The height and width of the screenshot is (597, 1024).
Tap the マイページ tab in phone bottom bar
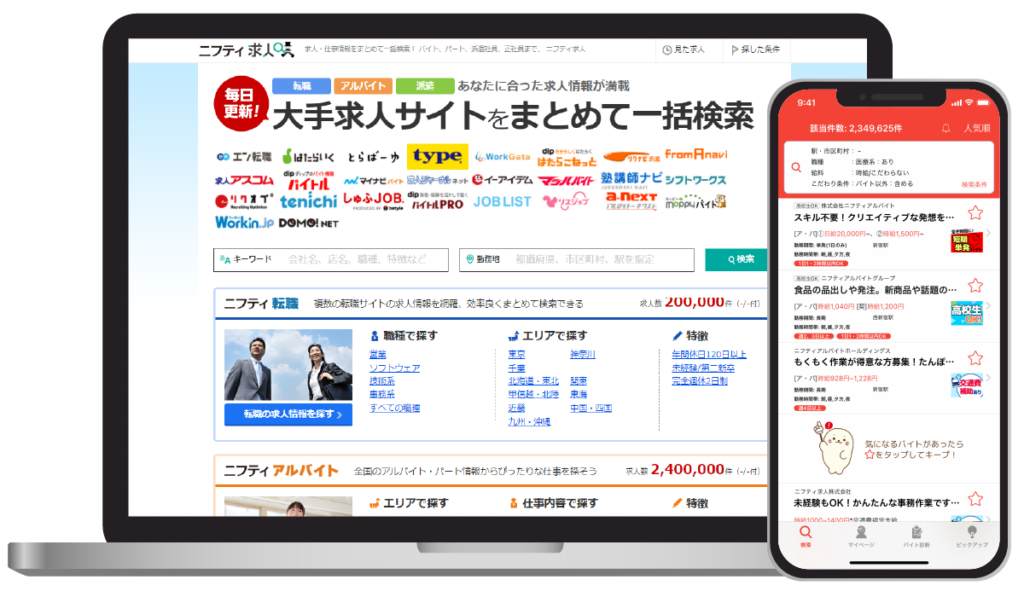(x=861, y=536)
